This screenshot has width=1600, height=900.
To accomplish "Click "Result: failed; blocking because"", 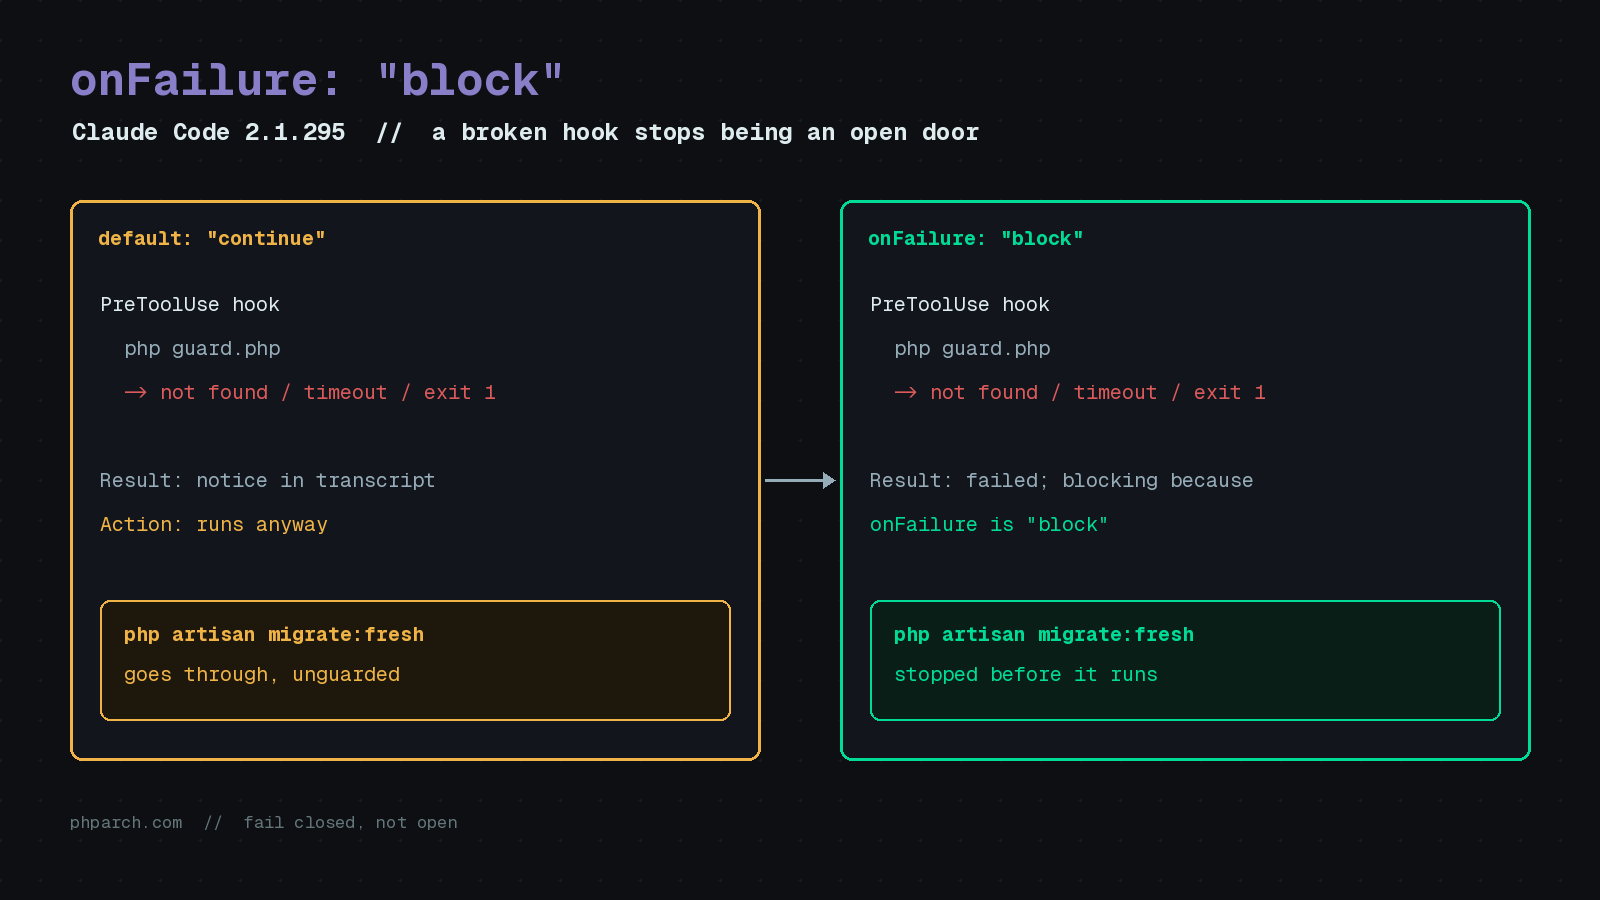I will pyautogui.click(x=1061, y=481).
